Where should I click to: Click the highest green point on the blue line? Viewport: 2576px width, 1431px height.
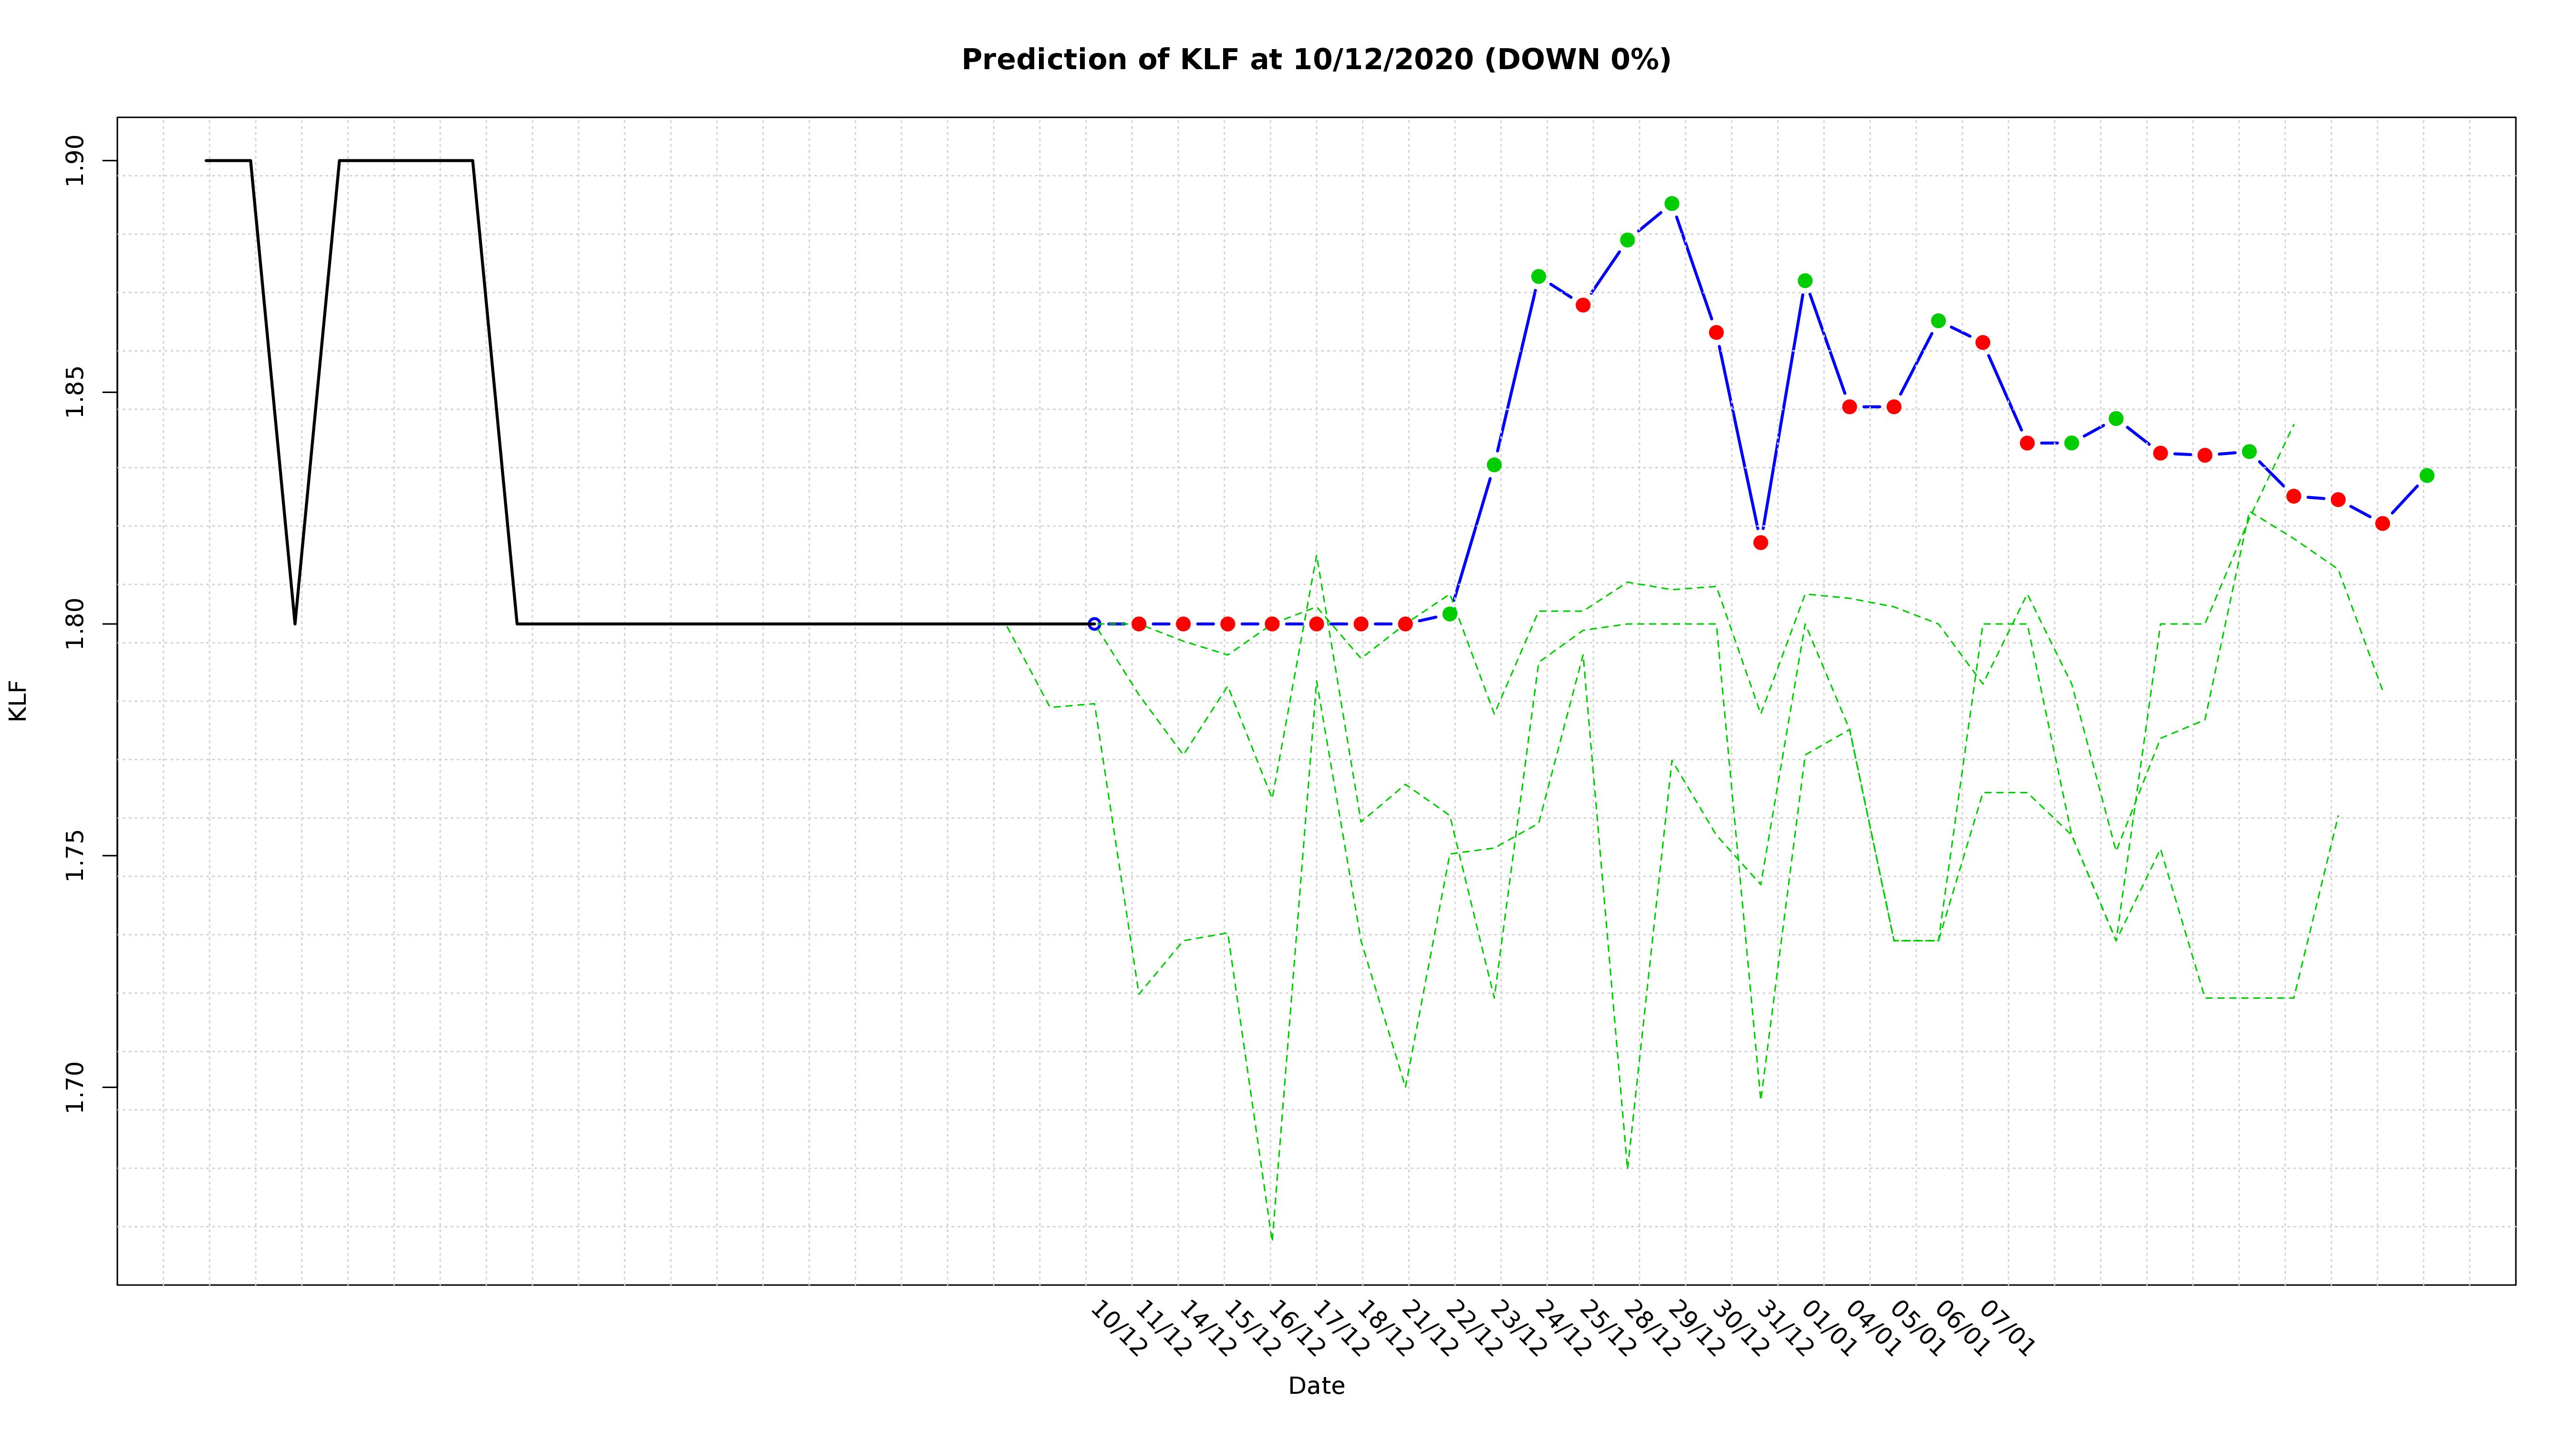(1671, 204)
